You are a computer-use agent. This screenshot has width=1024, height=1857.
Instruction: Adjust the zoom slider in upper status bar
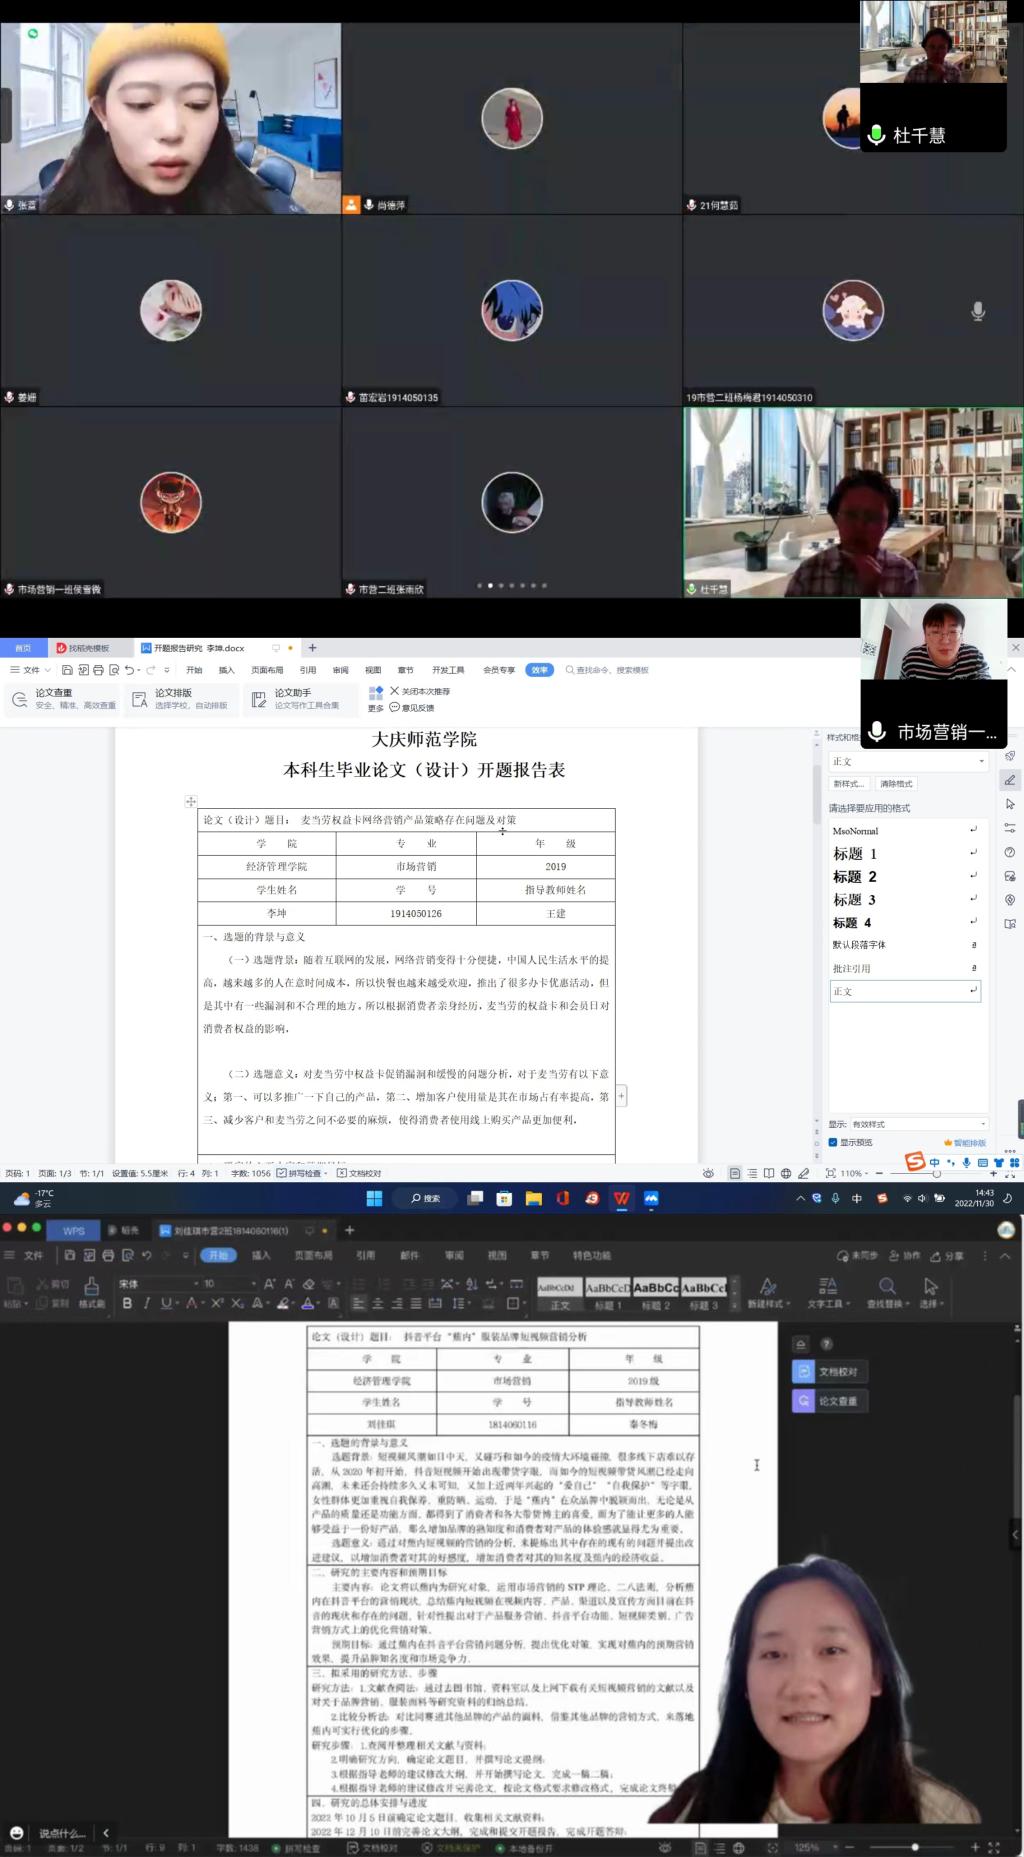click(936, 1173)
